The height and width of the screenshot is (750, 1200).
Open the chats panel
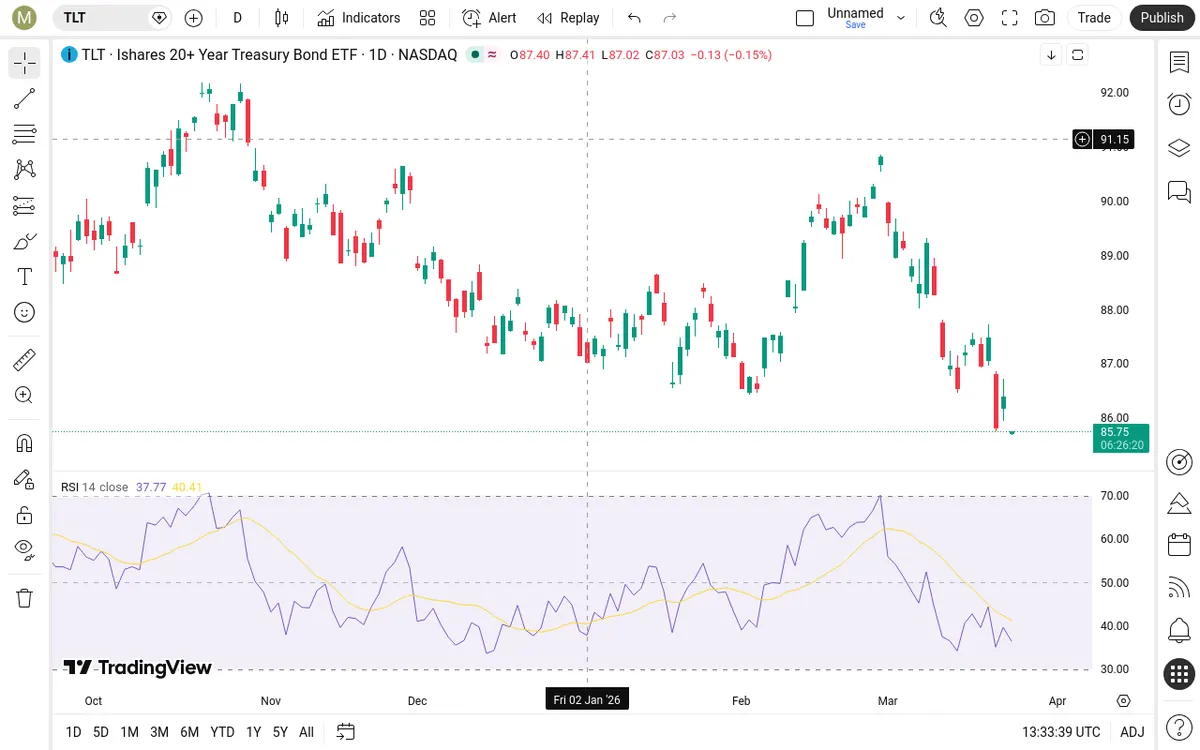(x=1179, y=191)
